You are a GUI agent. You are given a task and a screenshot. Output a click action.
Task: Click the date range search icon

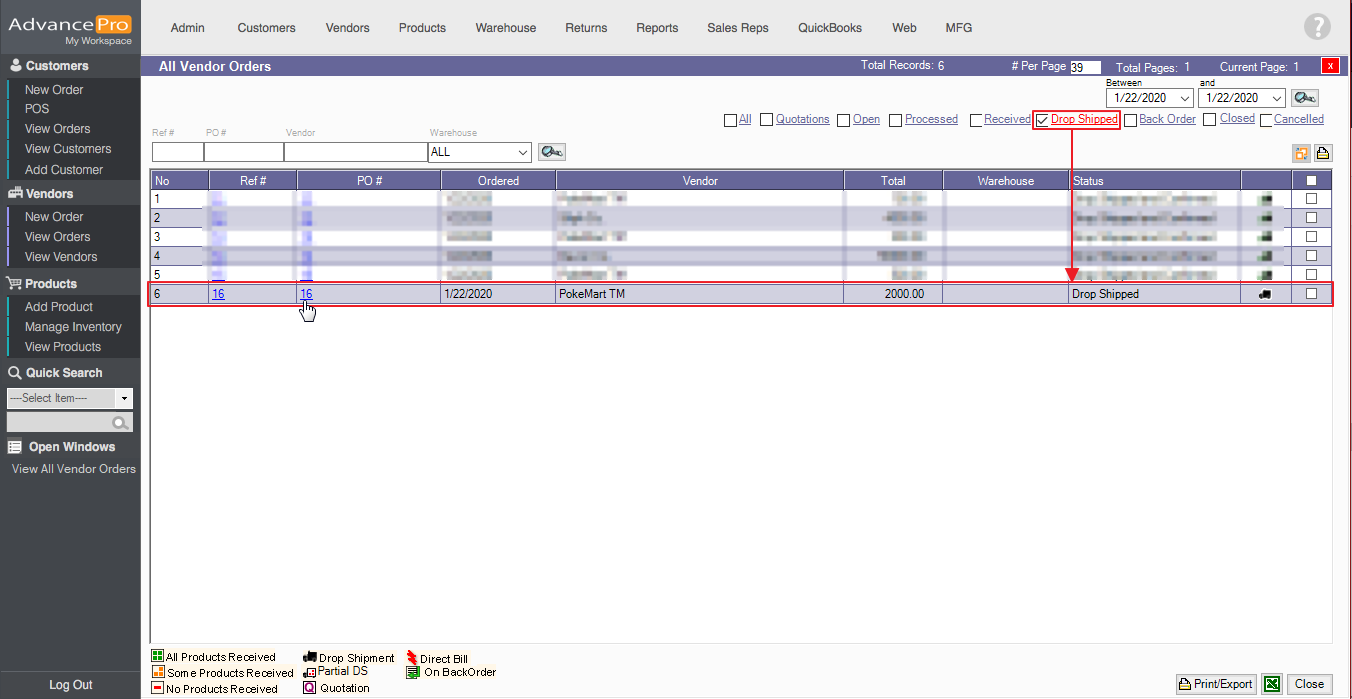click(1305, 98)
